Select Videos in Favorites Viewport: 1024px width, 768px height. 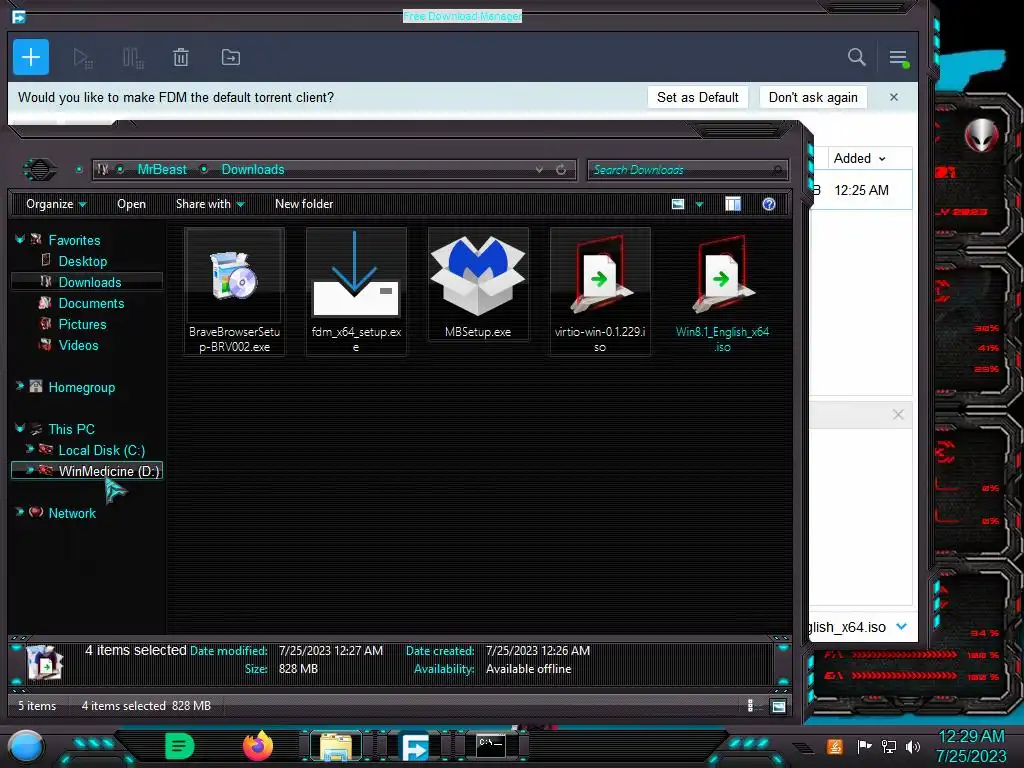tap(78, 345)
